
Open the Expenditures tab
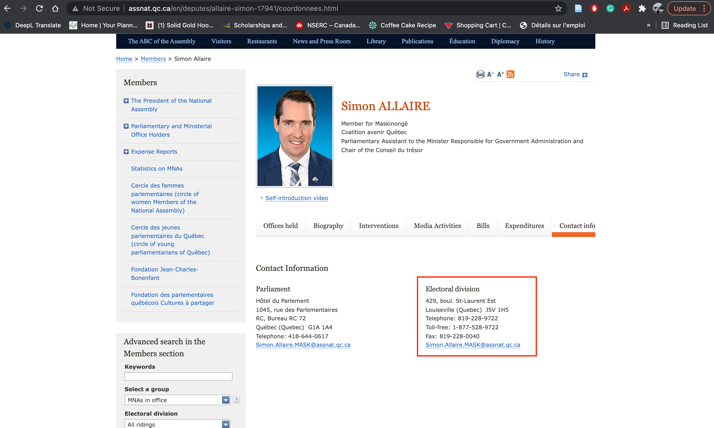point(524,226)
